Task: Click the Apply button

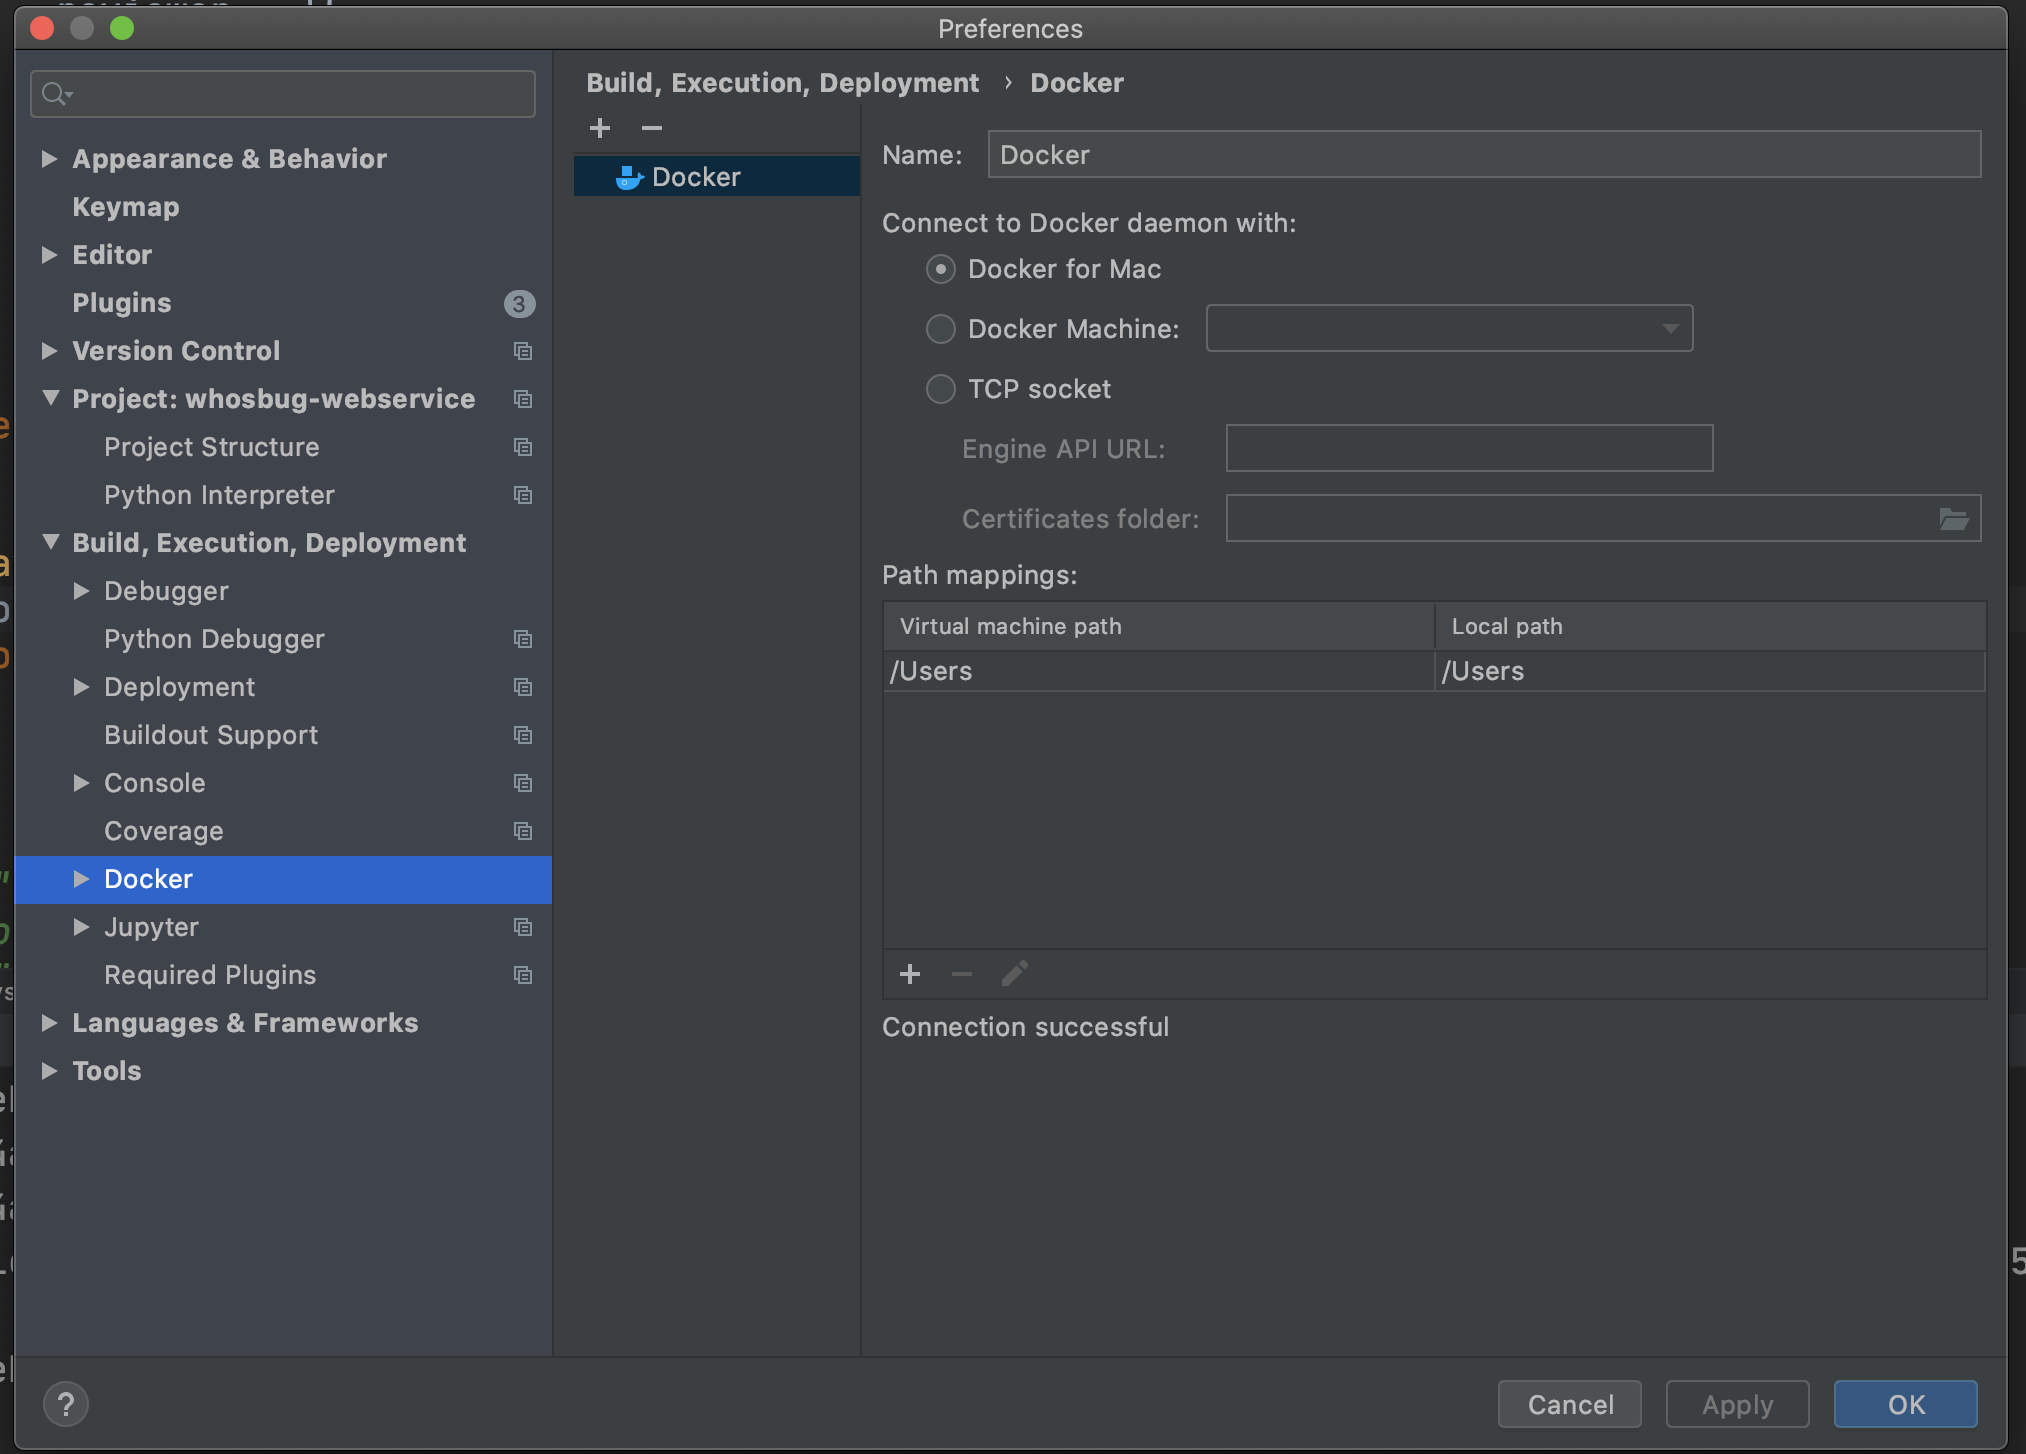Action: (x=1738, y=1404)
